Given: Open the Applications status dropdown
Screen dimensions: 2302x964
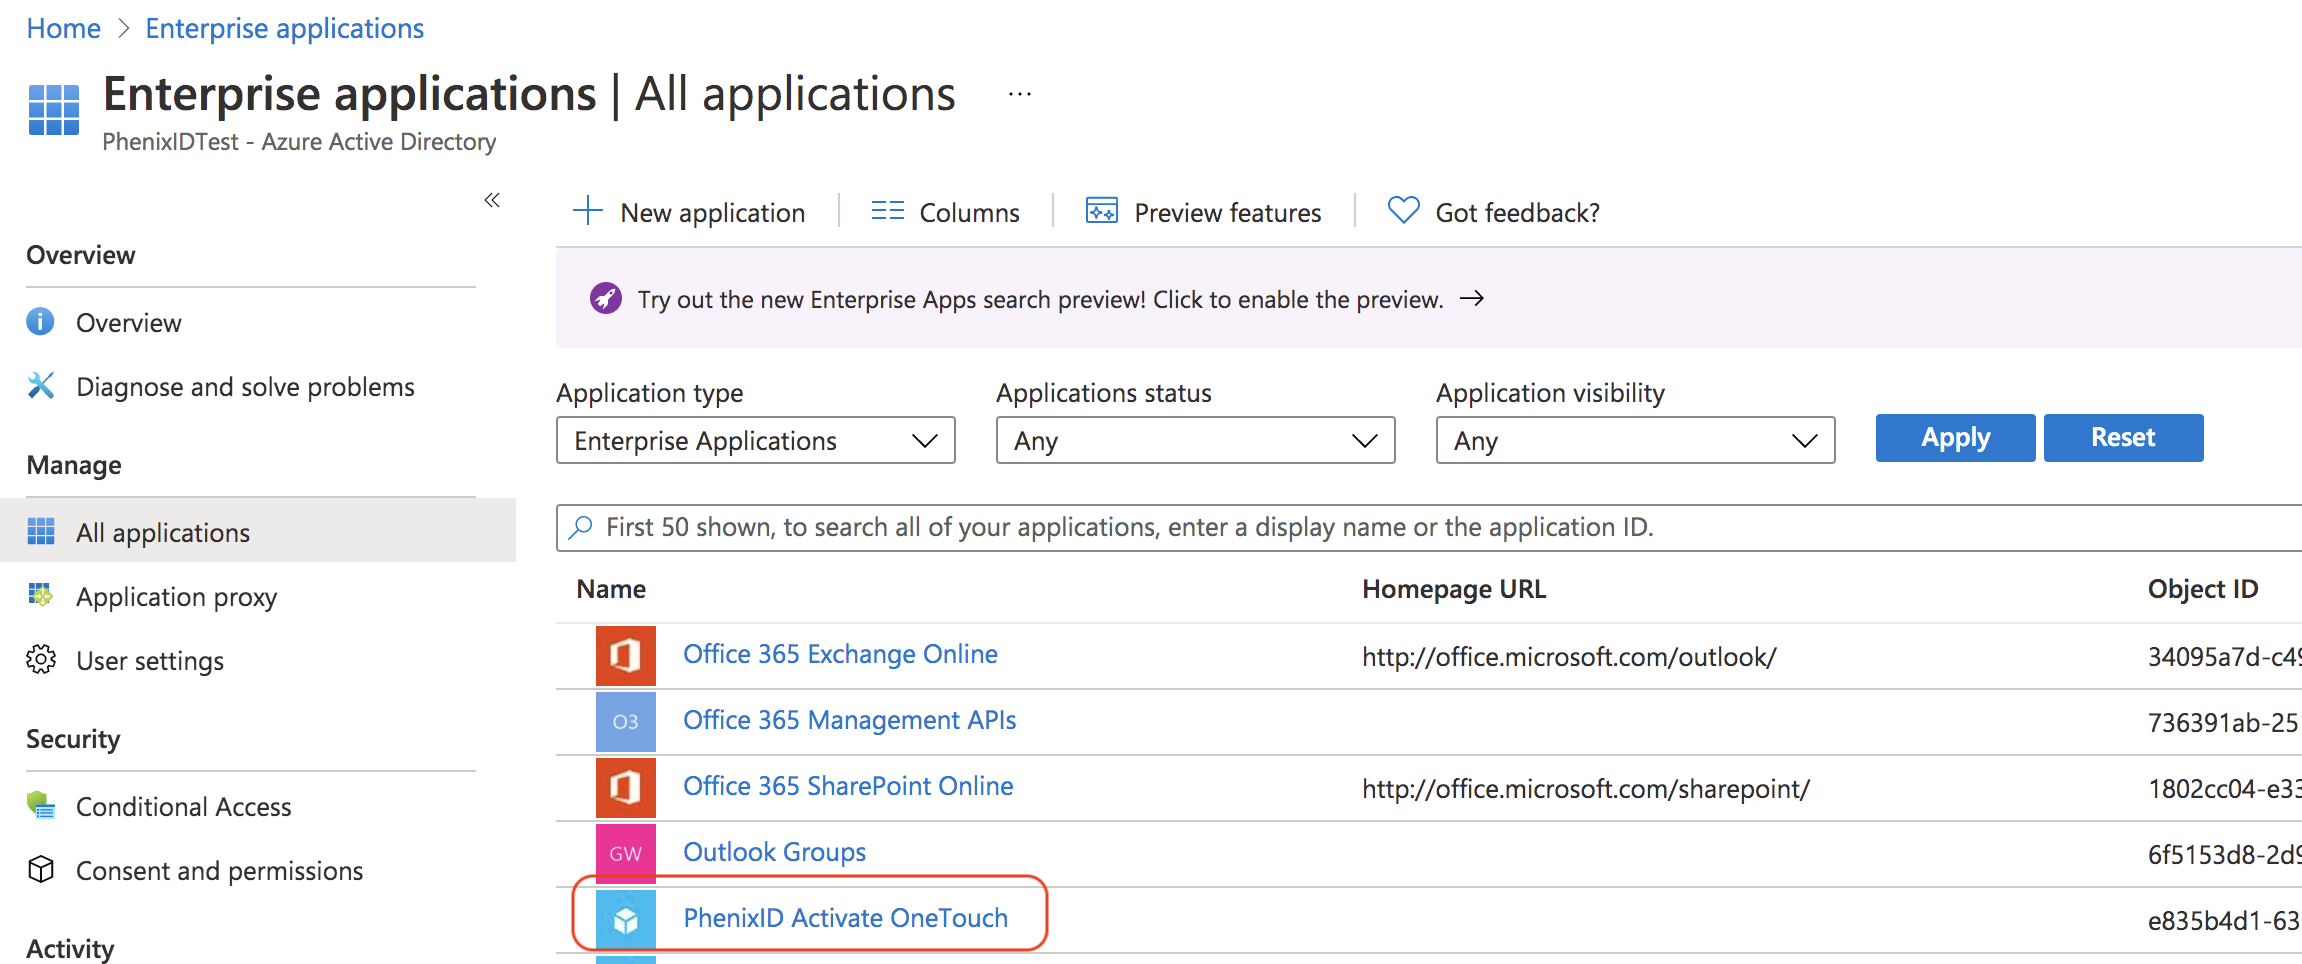Looking at the screenshot, I should click(1195, 441).
